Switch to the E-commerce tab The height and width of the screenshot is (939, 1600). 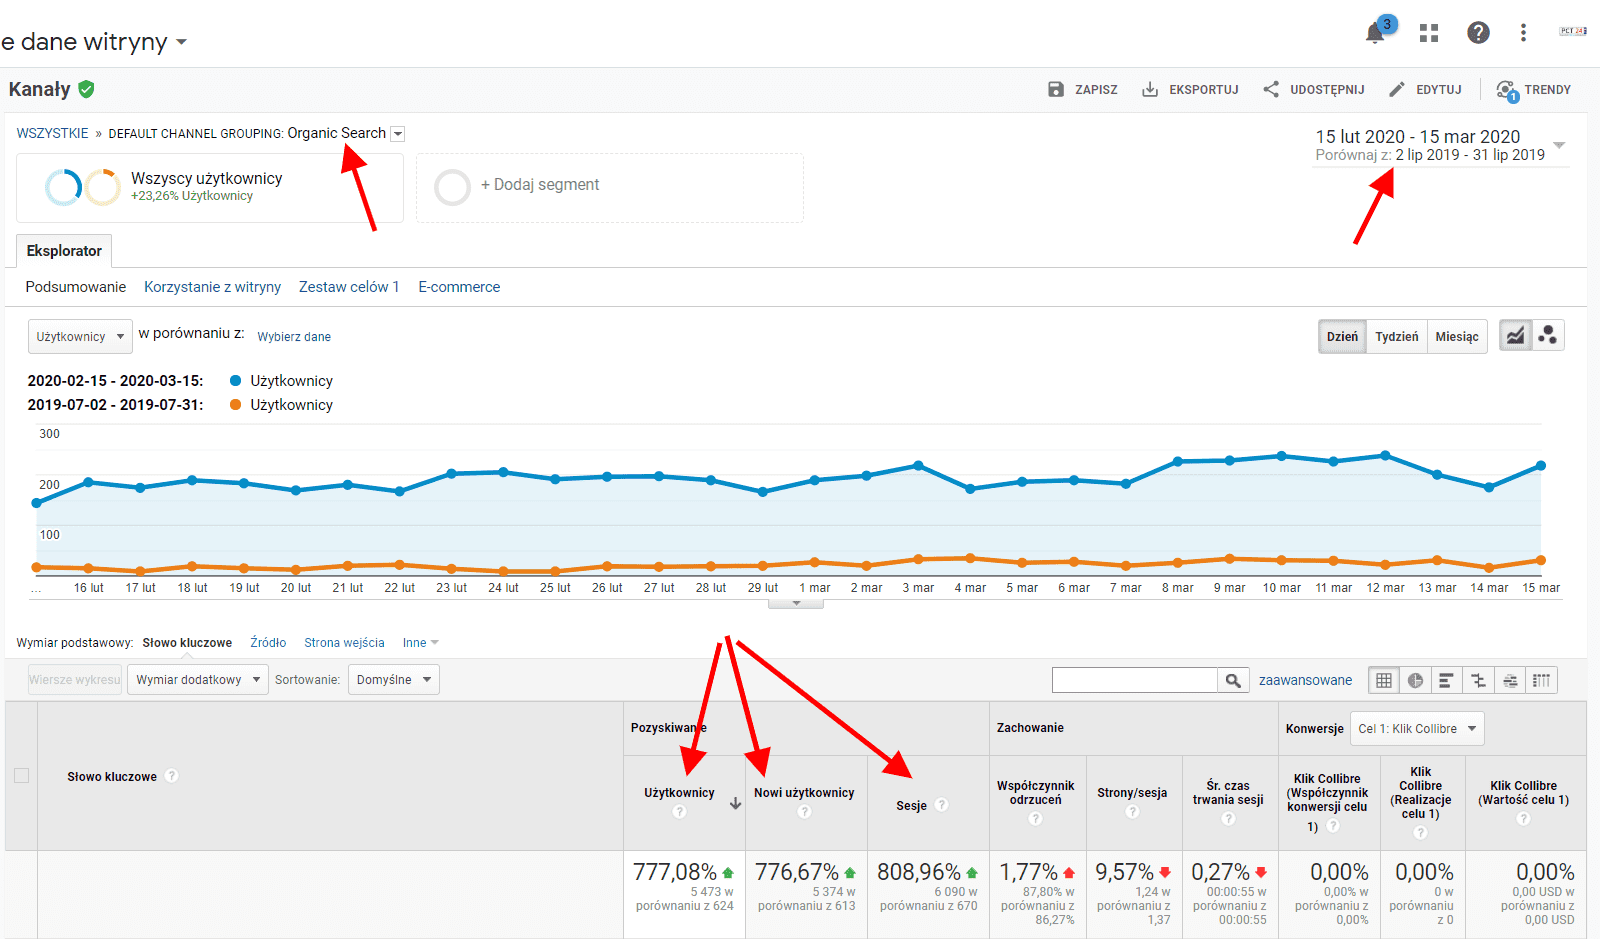pos(459,287)
